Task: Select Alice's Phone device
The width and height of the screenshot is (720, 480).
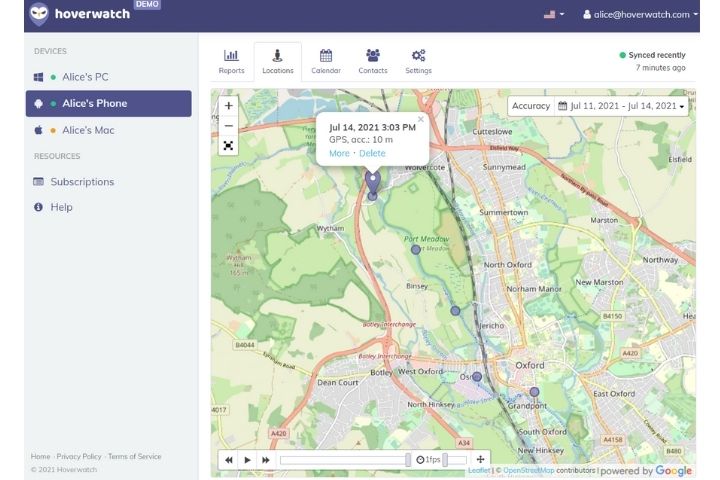Action: click(108, 103)
